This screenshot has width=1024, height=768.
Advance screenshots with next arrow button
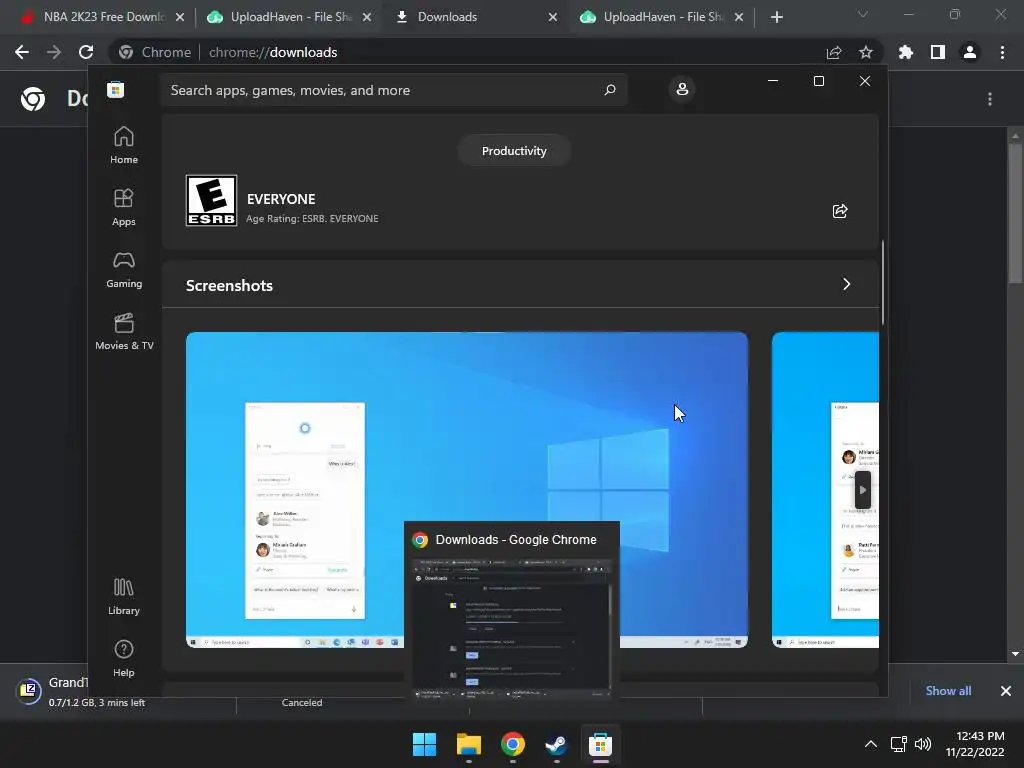click(863, 490)
